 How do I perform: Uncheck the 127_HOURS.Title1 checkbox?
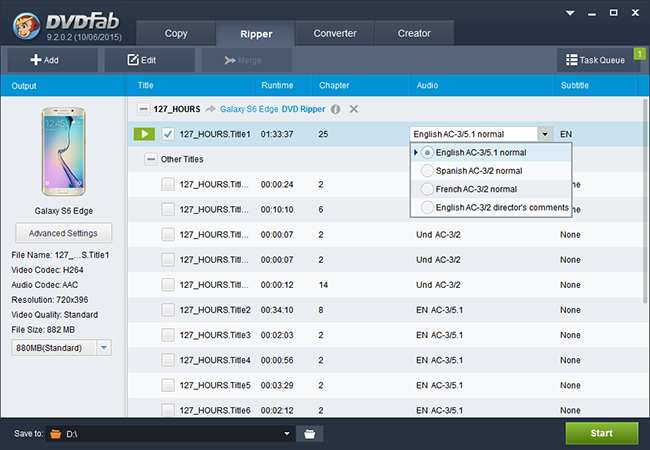point(168,134)
